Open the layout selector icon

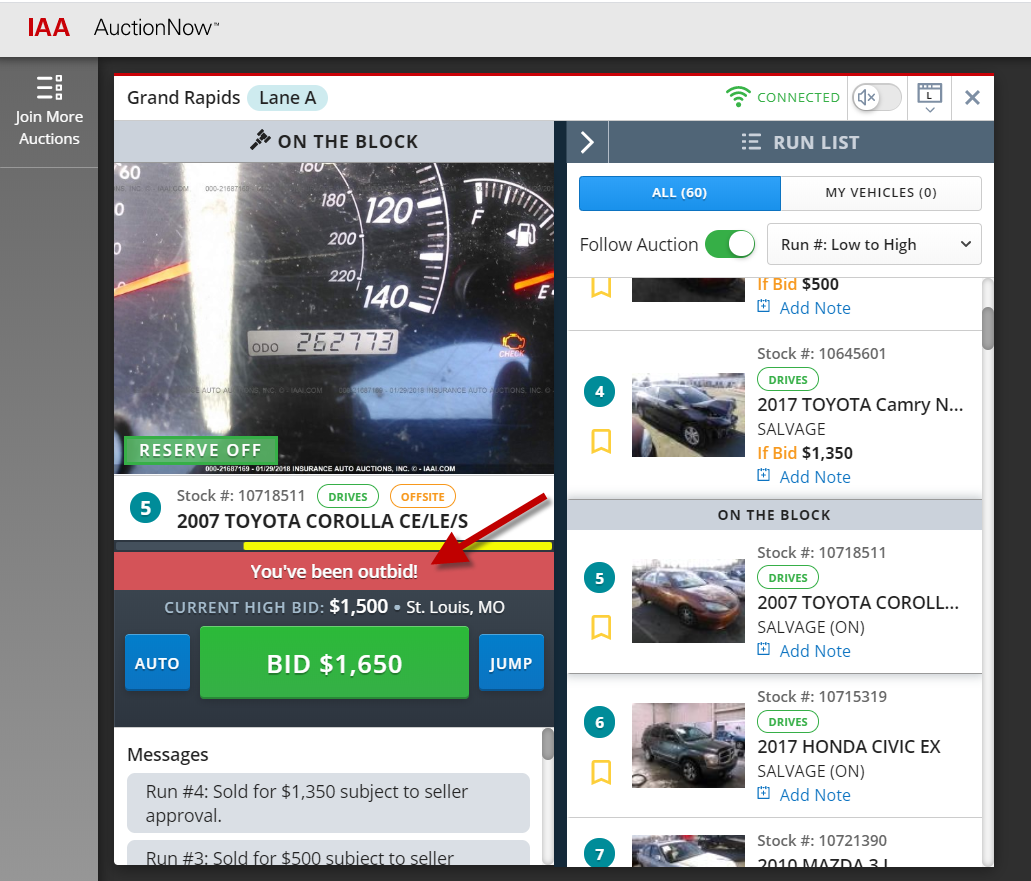tap(929, 97)
